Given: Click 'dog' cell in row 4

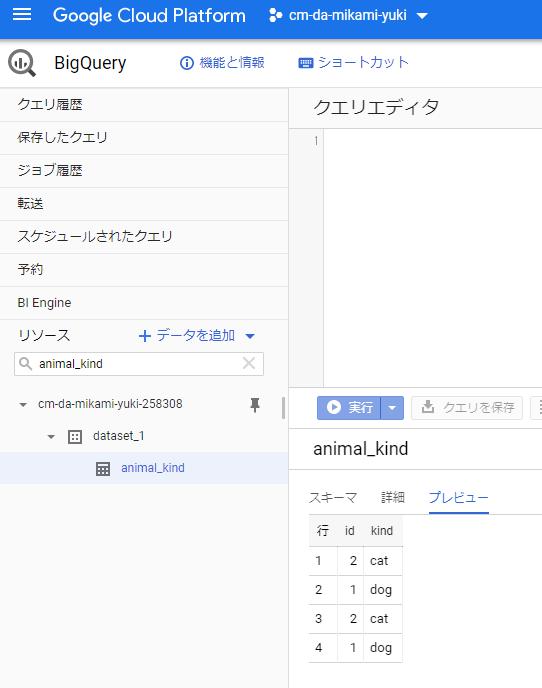Looking at the screenshot, I should (381, 648).
